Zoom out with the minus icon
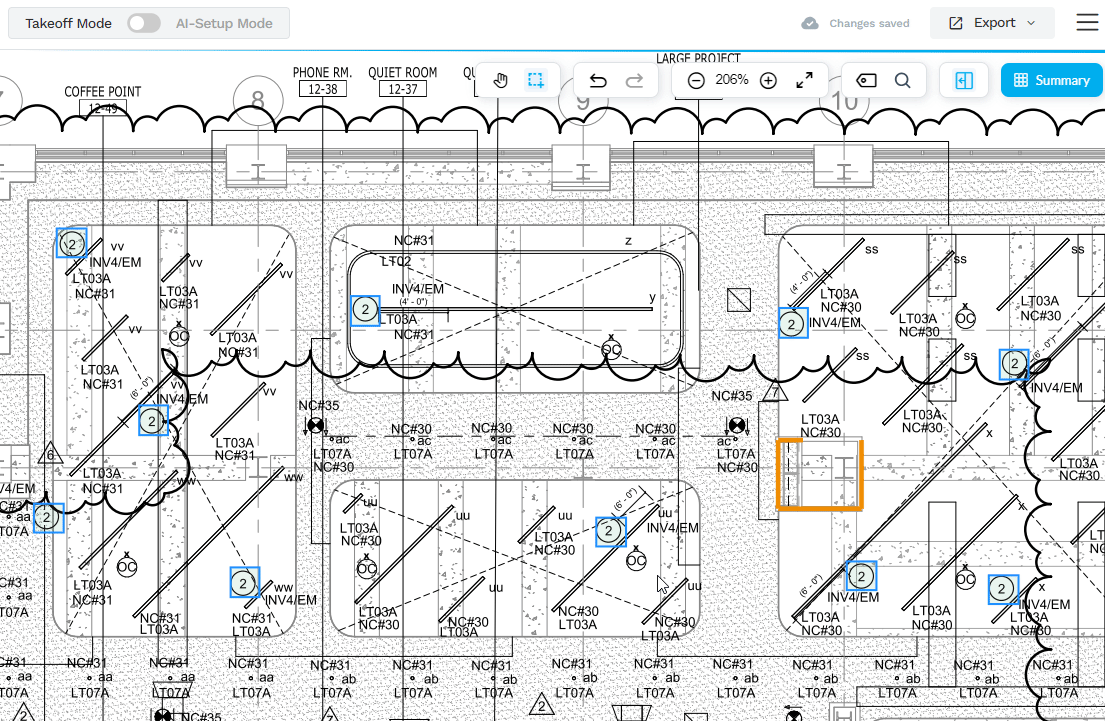Viewport: 1105px width, 721px height. 696,81
